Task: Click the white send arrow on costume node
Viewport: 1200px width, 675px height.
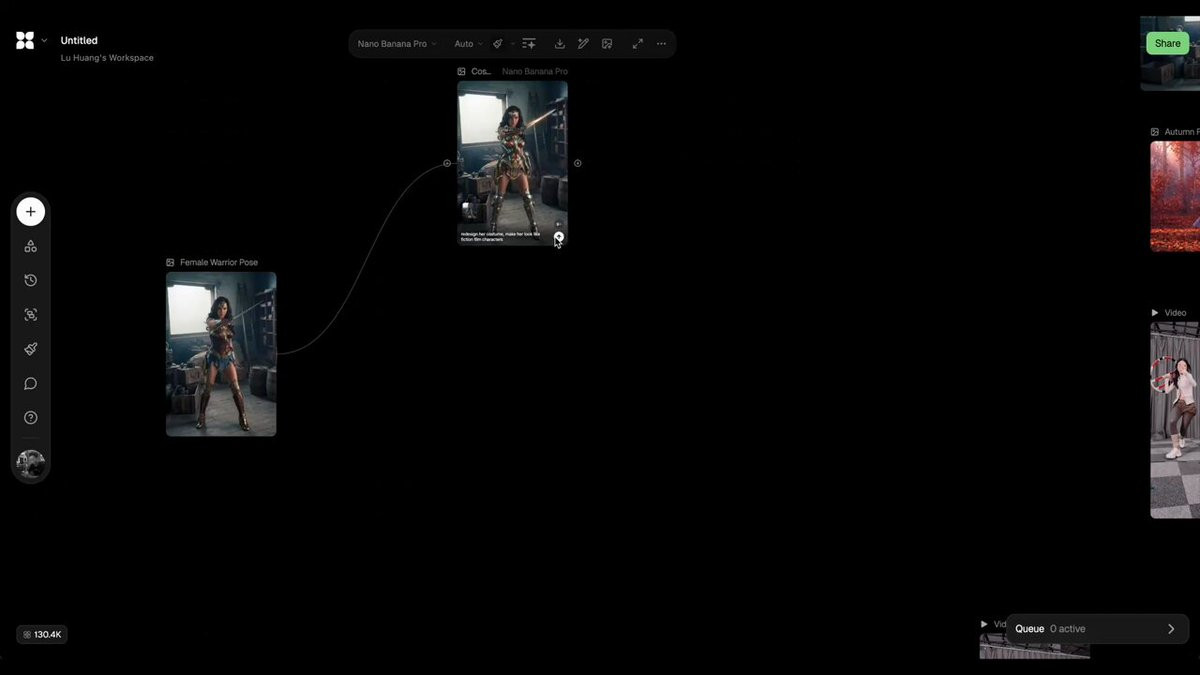Action: (559, 237)
